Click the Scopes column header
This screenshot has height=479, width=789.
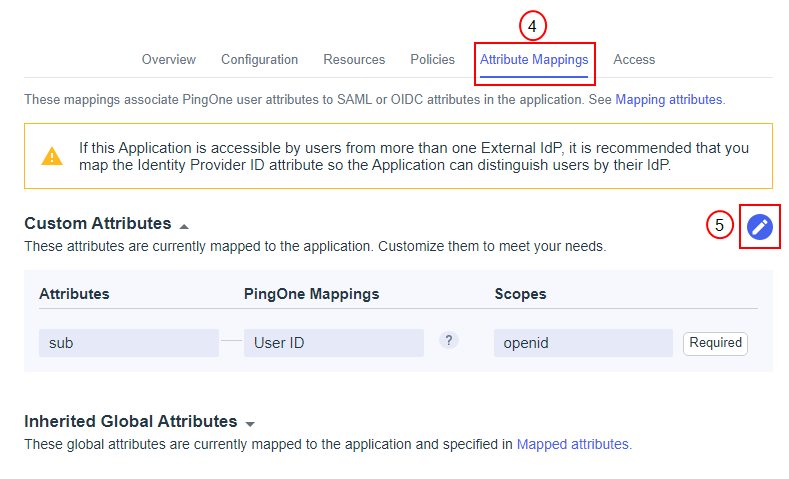point(520,294)
